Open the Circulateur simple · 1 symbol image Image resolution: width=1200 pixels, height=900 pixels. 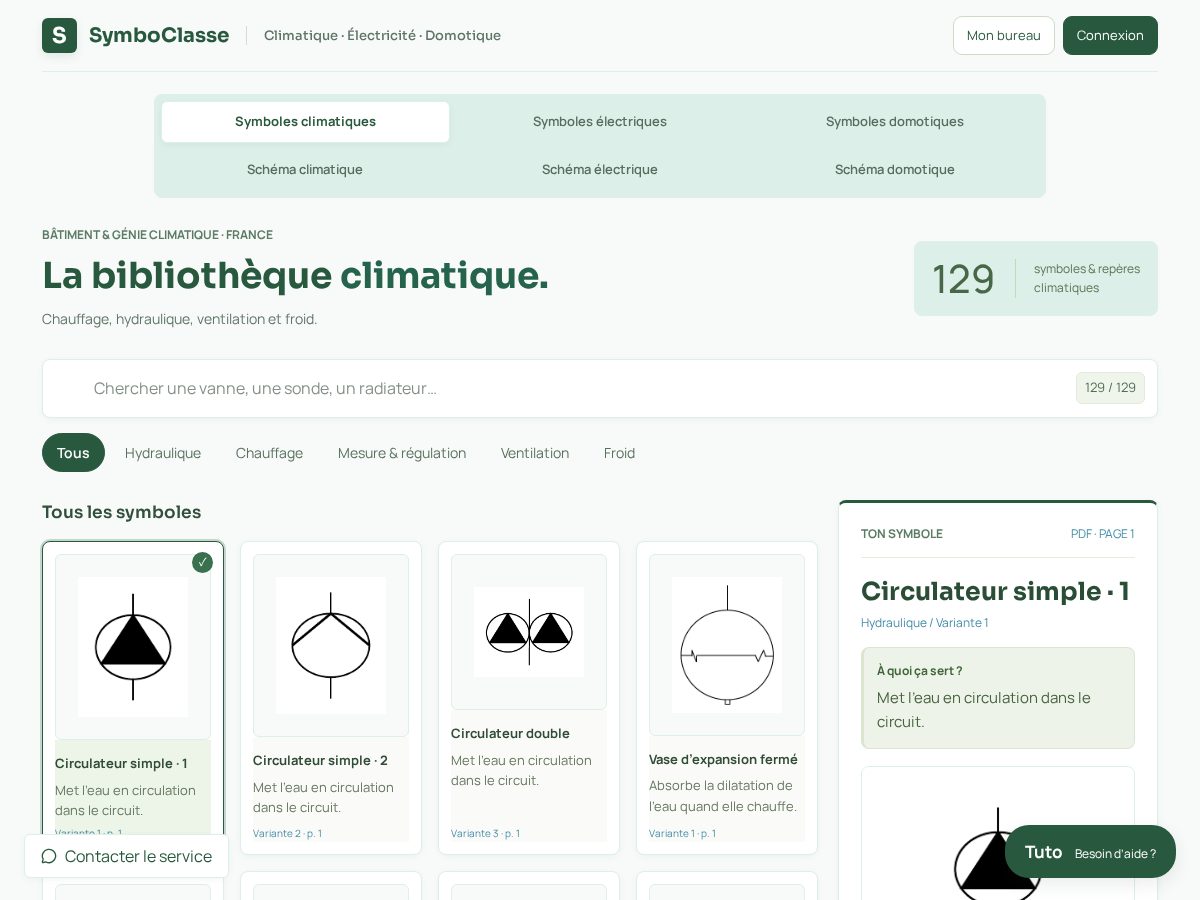(x=133, y=647)
